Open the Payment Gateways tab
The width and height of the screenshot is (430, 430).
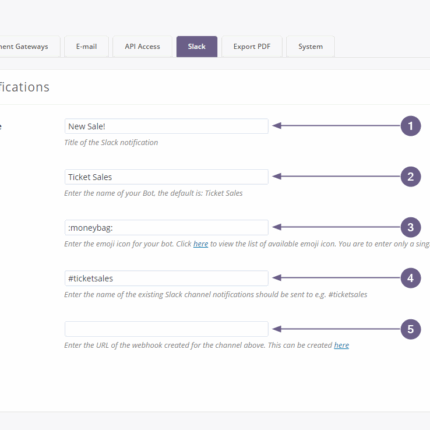point(29,47)
